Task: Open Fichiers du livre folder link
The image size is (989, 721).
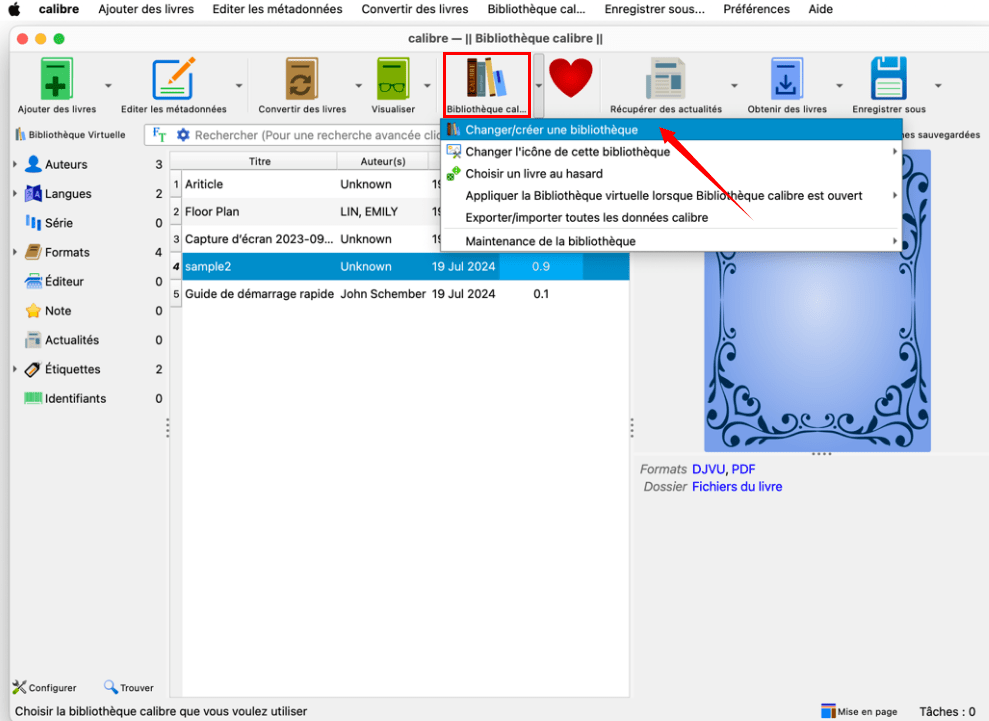Action: click(737, 487)
